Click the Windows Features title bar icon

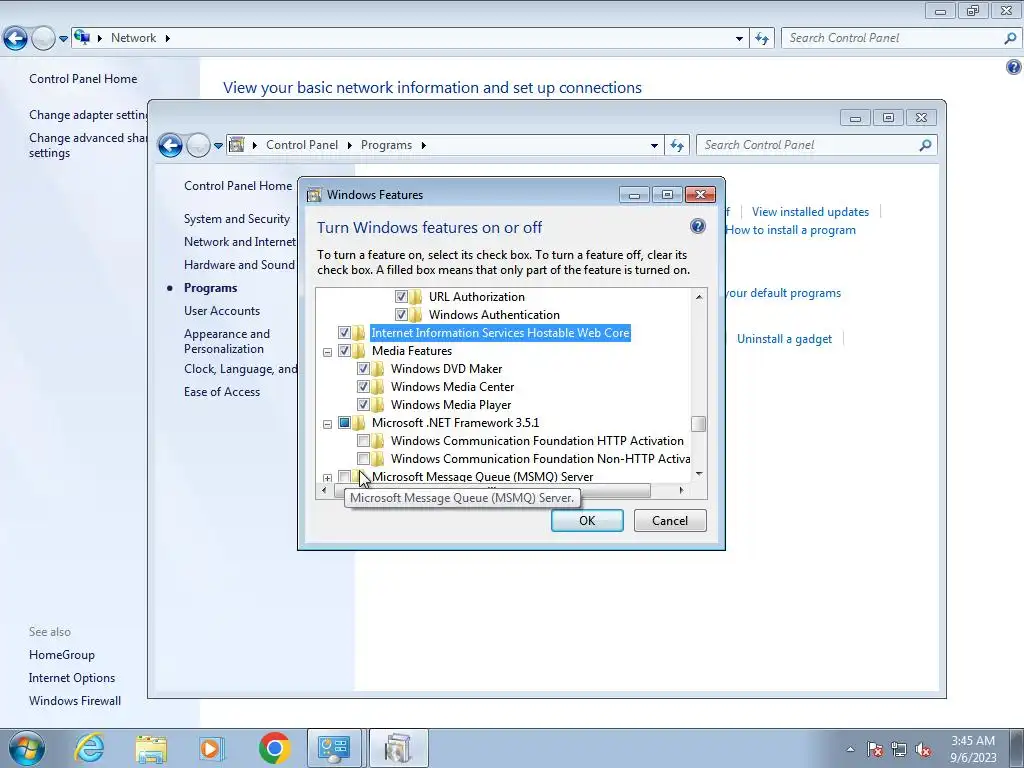[315, 195]
